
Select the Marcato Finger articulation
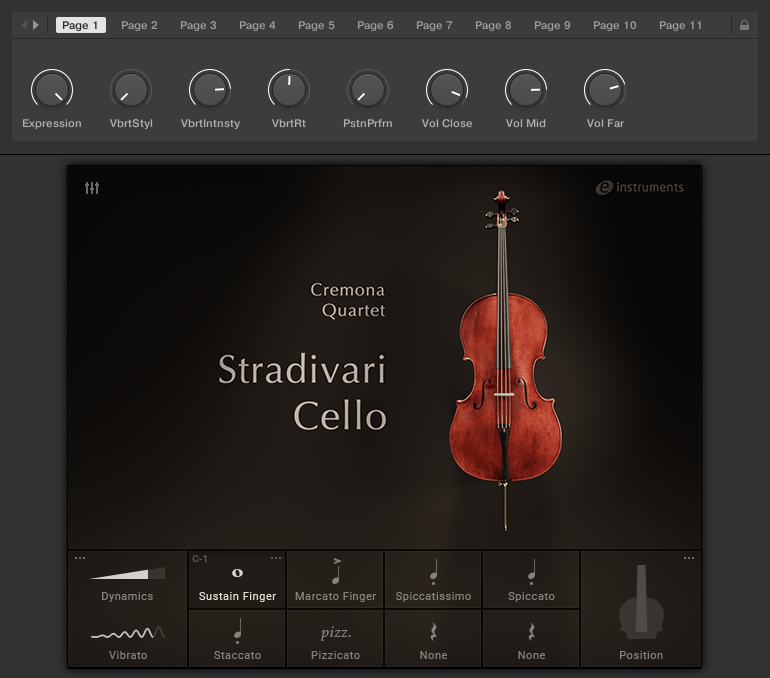tap(335, 580)
